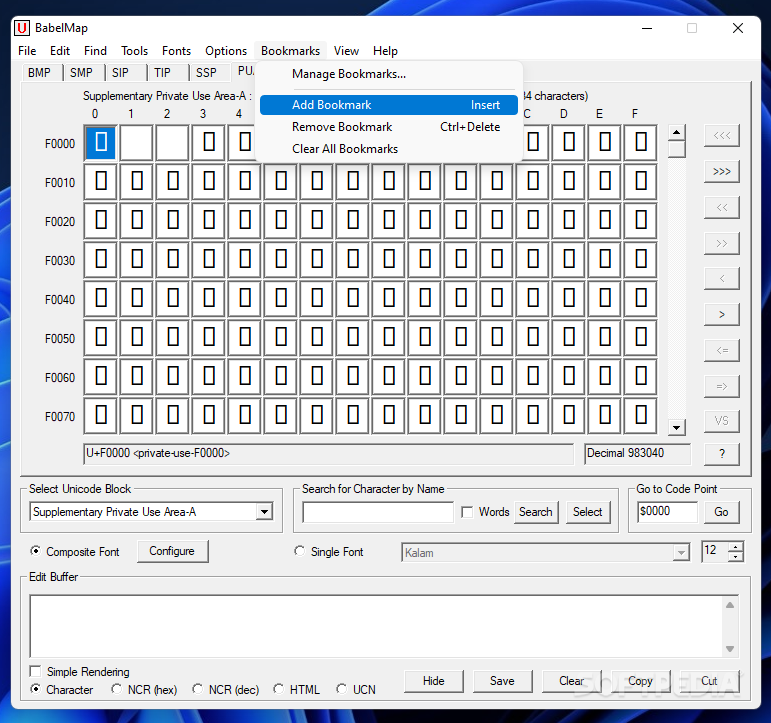Click the Select button
Image resolution: width=771 pixels, height=723 pixels.
[588, 512]
